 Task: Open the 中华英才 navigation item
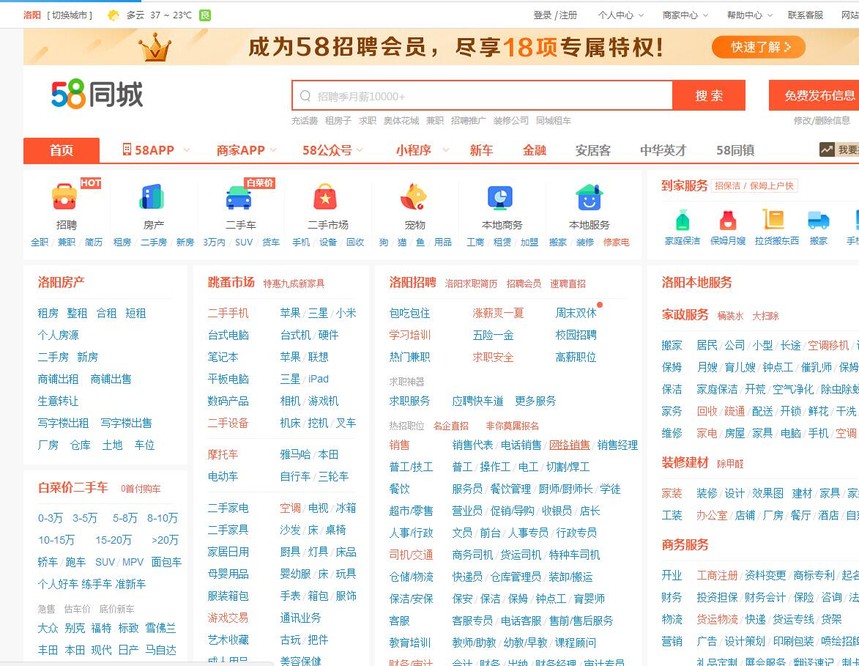(x=663, y=150)
